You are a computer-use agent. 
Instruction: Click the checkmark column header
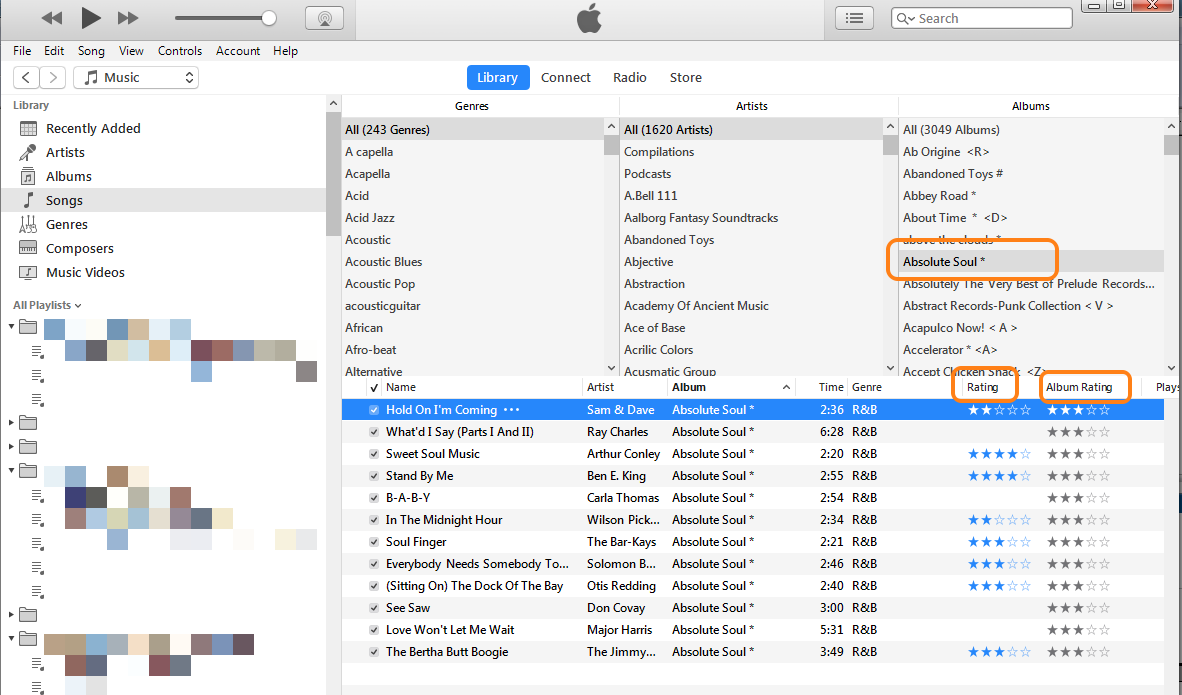tap(374, 387)
